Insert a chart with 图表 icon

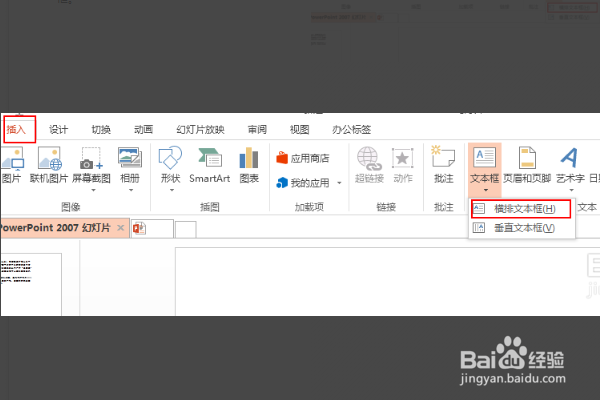(249, 165)
